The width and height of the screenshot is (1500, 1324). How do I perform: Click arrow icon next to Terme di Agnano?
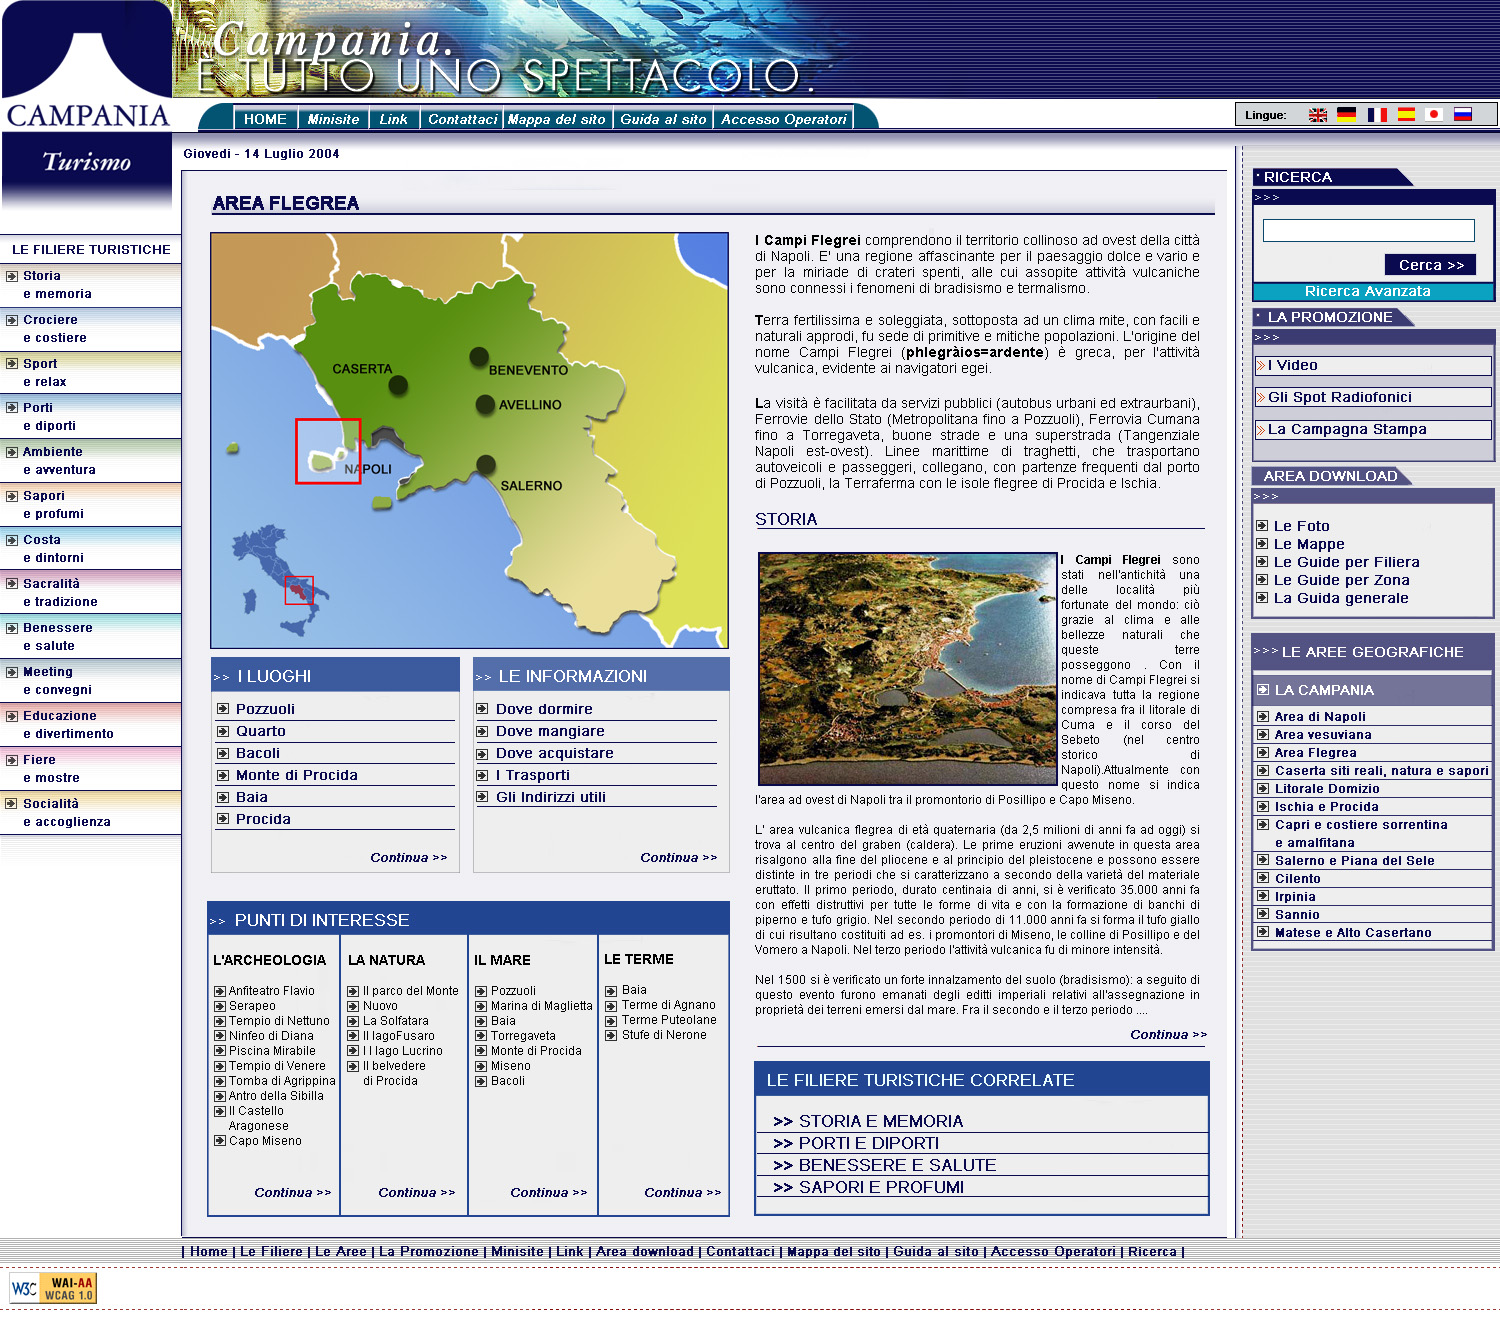click(x=611, y=1006)
